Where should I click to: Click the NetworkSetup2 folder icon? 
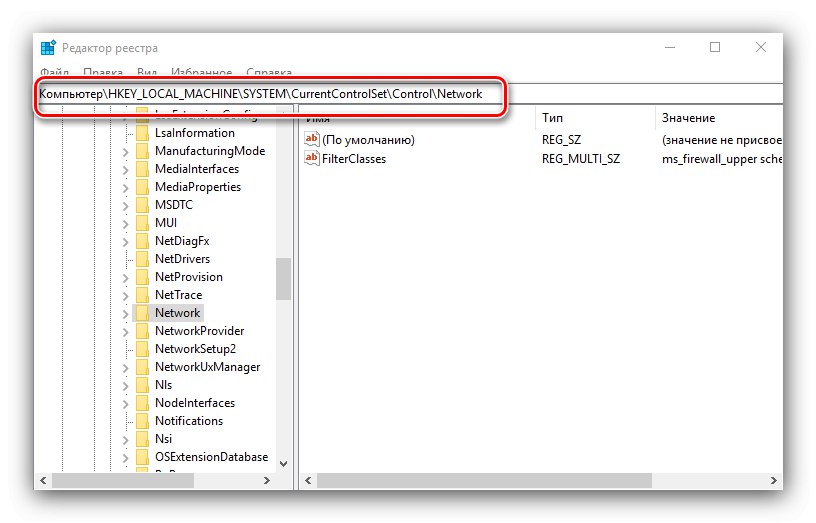142,349
